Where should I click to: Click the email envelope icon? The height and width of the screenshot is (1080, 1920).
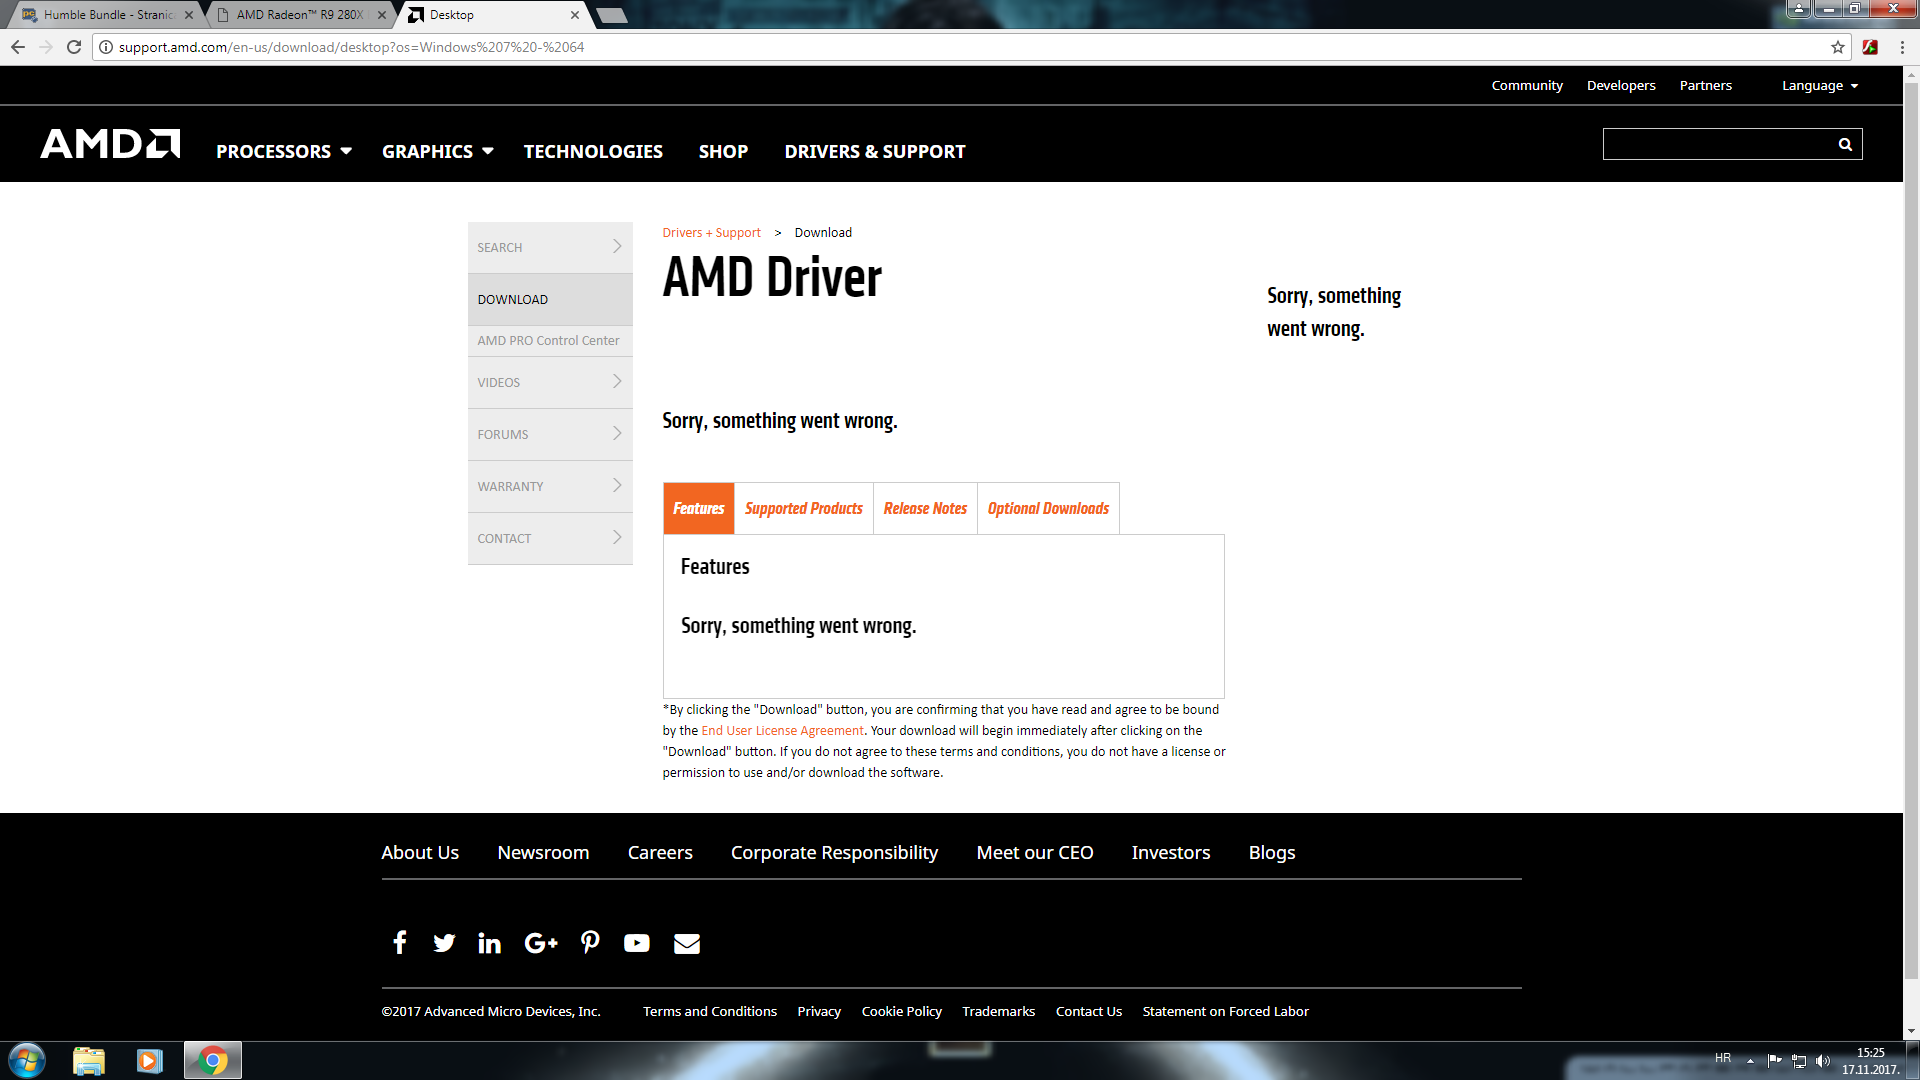[686, 943]
